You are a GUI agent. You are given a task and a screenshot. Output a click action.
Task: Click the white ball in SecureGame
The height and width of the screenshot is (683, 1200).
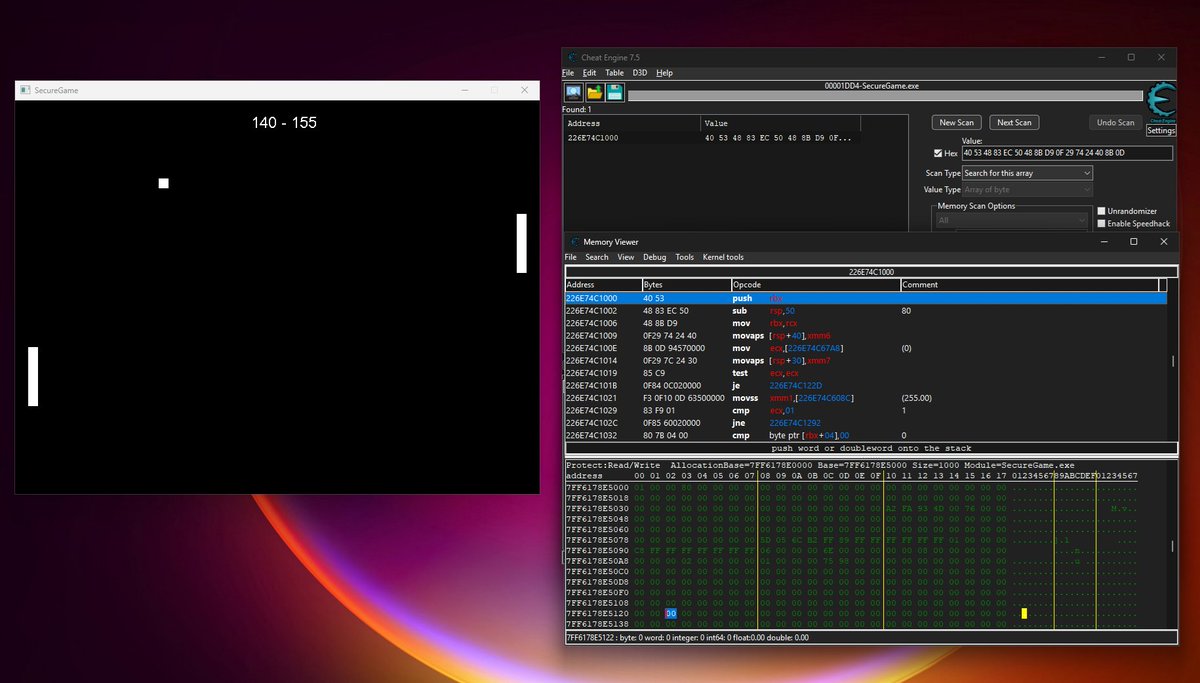pos(164,183)
